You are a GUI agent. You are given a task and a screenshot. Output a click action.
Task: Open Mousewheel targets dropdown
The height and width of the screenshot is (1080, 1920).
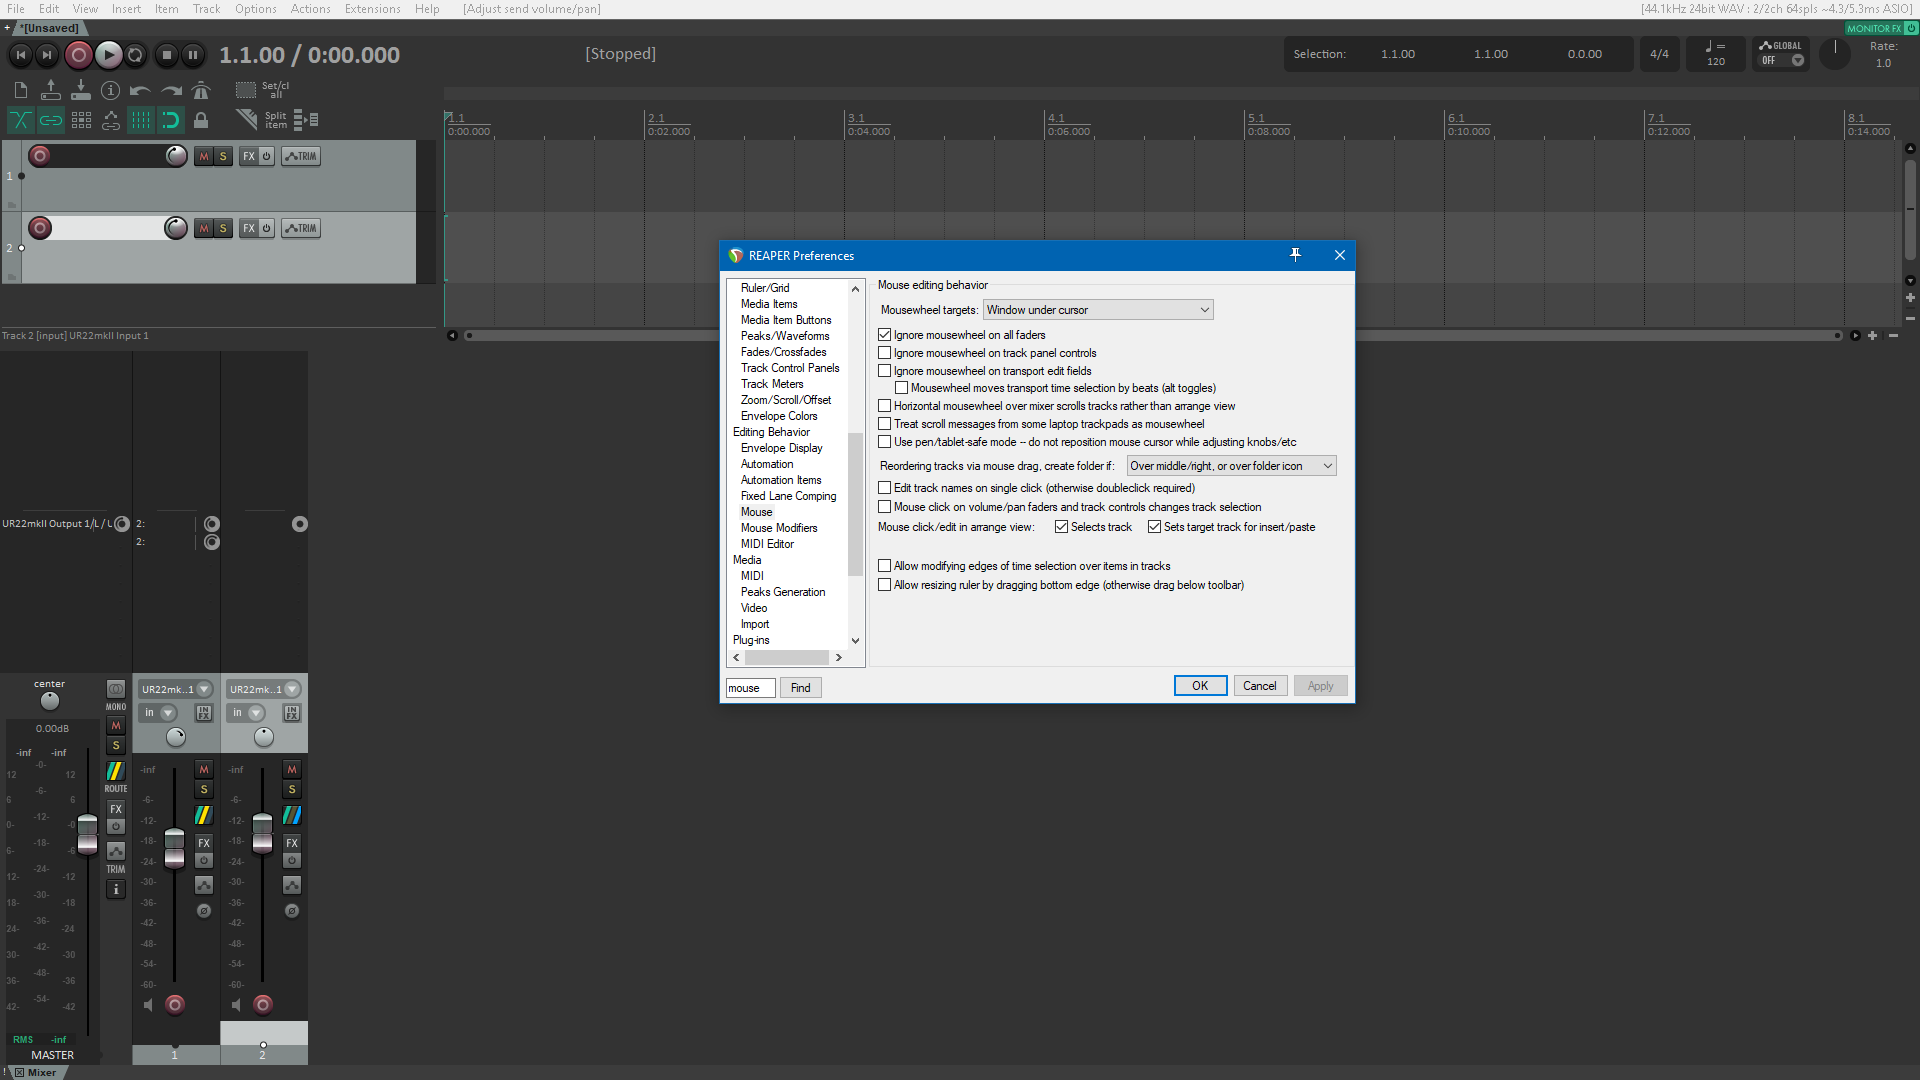(x=1098, y=310)
